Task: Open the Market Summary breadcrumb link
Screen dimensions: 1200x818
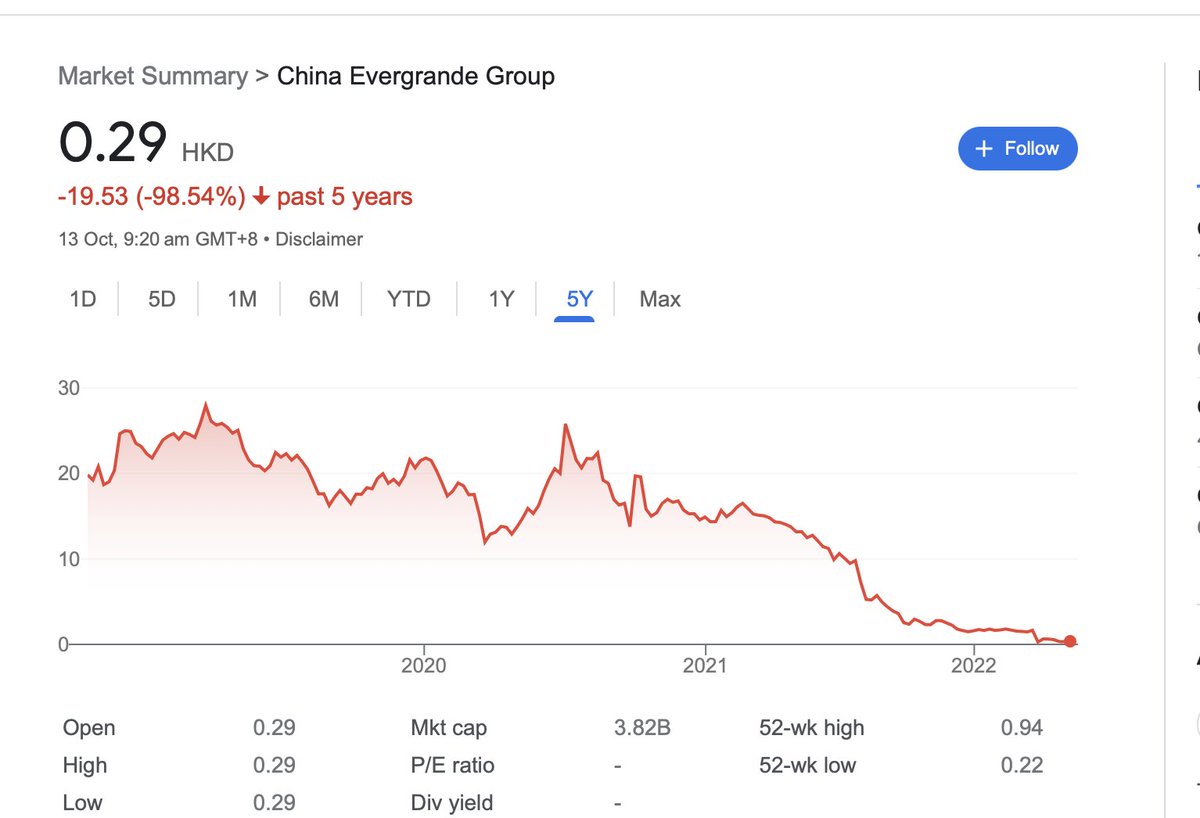Action: tap(153, 76)
